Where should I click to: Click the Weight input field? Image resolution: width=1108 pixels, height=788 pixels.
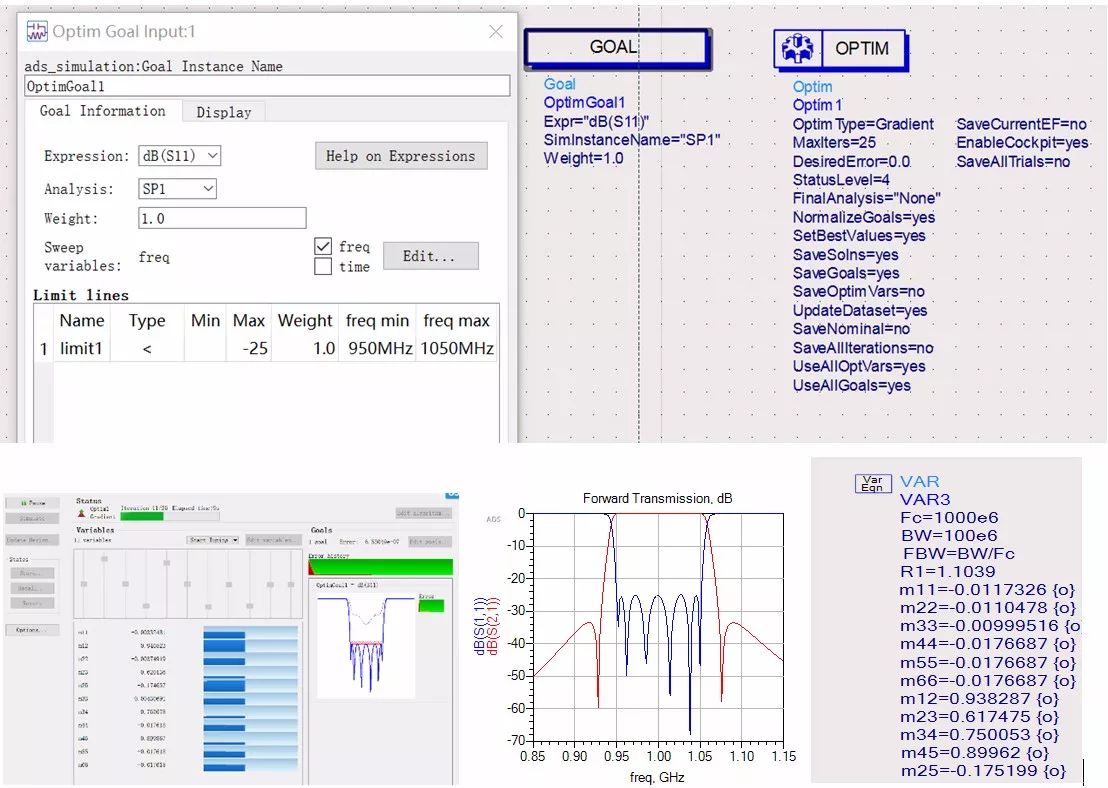pos(222,218)
